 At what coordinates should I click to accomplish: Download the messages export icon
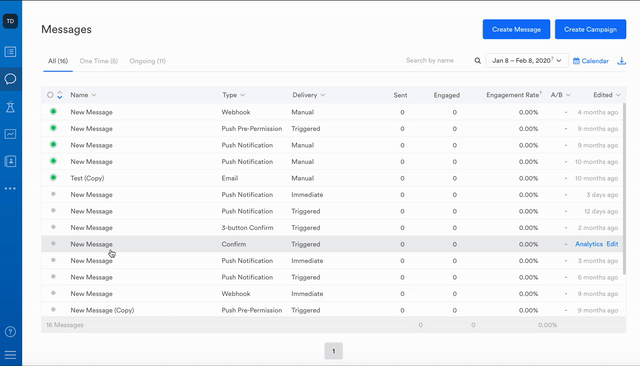point(621,61)
